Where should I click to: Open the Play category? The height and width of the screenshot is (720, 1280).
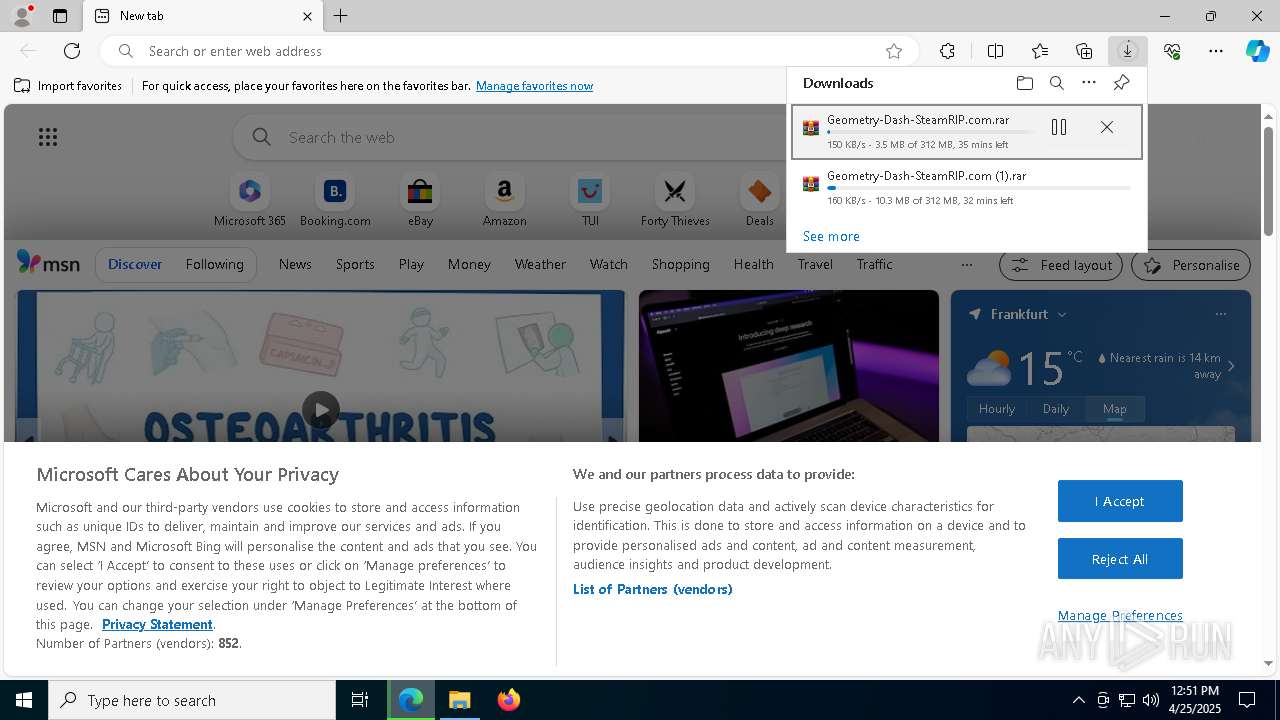[411, 264]
